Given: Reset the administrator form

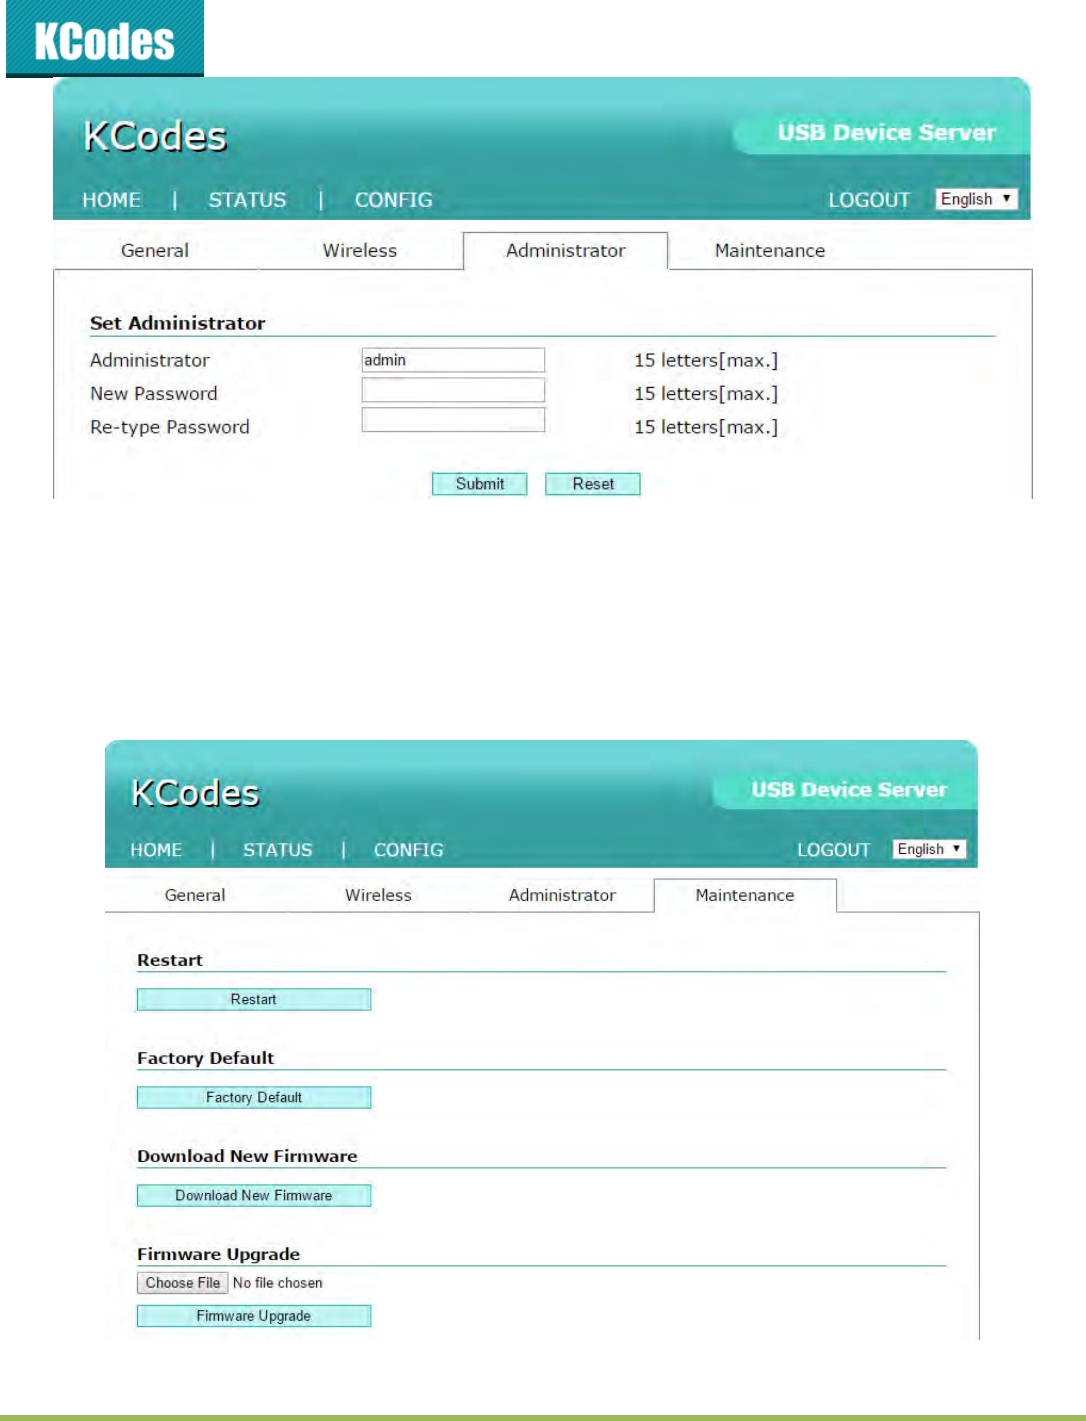Looking at the screenshot, I should coord(592,484).
